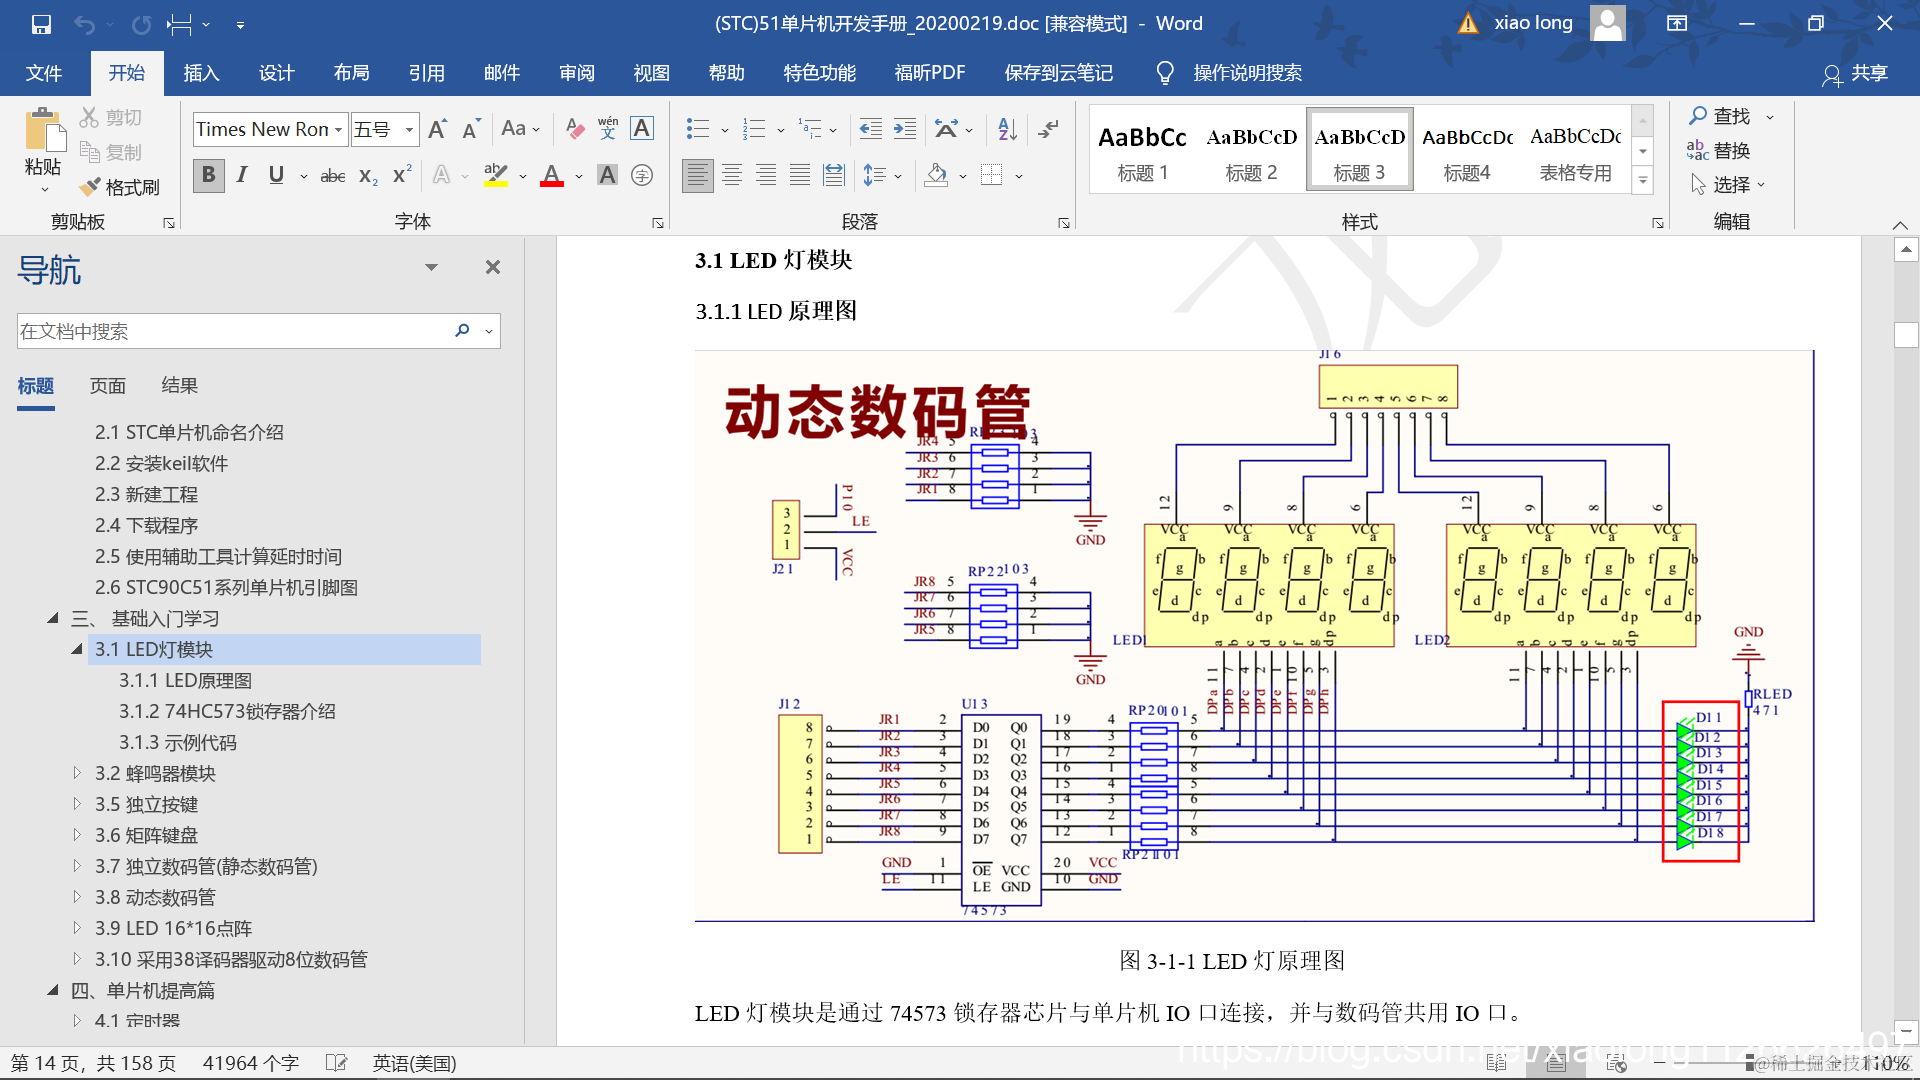Open the 插入 ribbon tab
This screenshot has height=1080, width=1920.
coord(201,73)
